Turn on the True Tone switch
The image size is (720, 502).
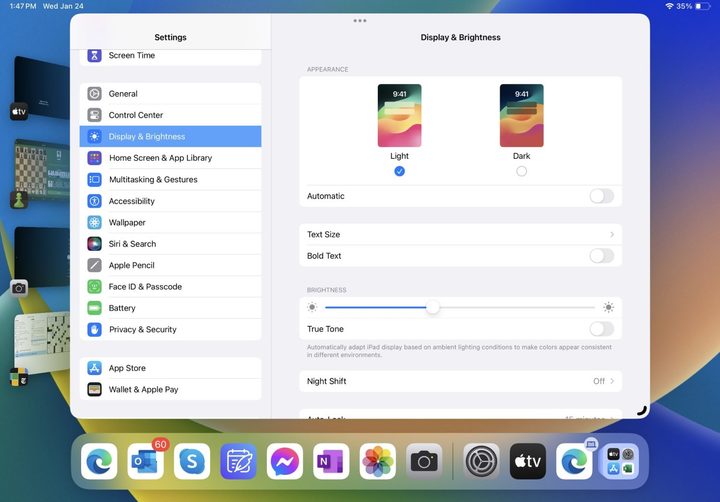point(602,329)
